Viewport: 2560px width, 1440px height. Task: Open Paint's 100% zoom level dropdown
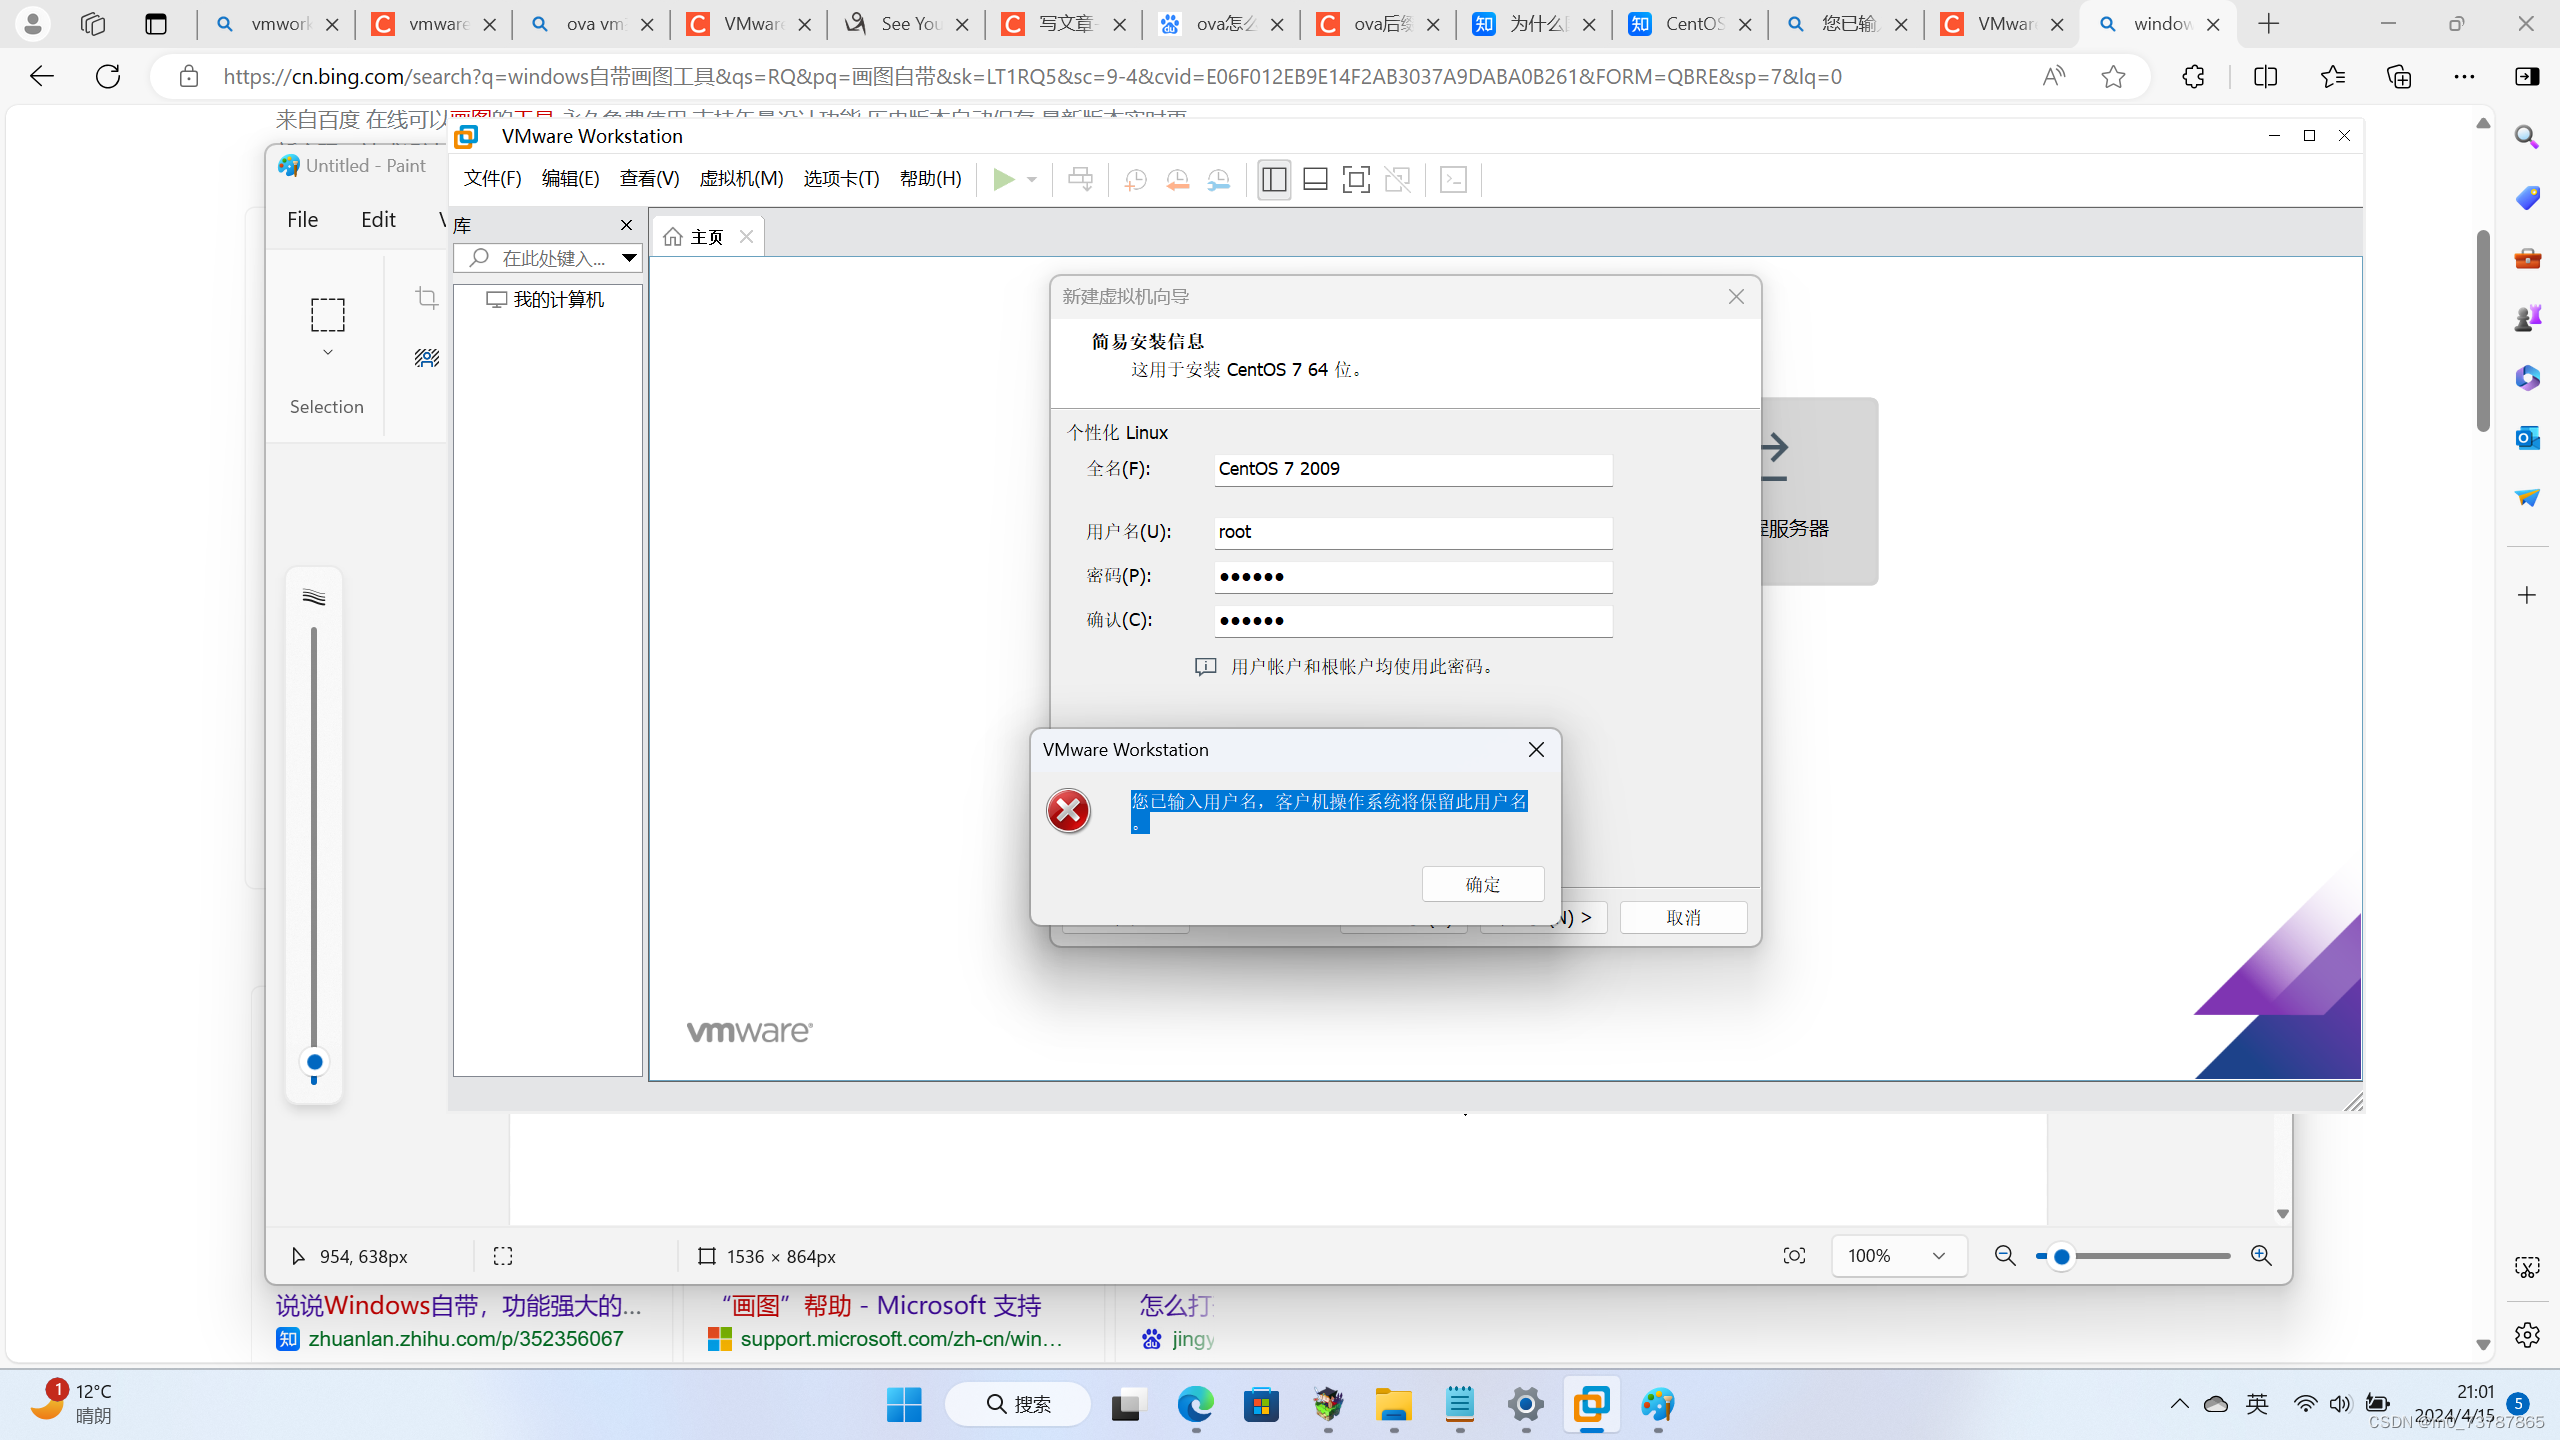click(1899, 1256)
